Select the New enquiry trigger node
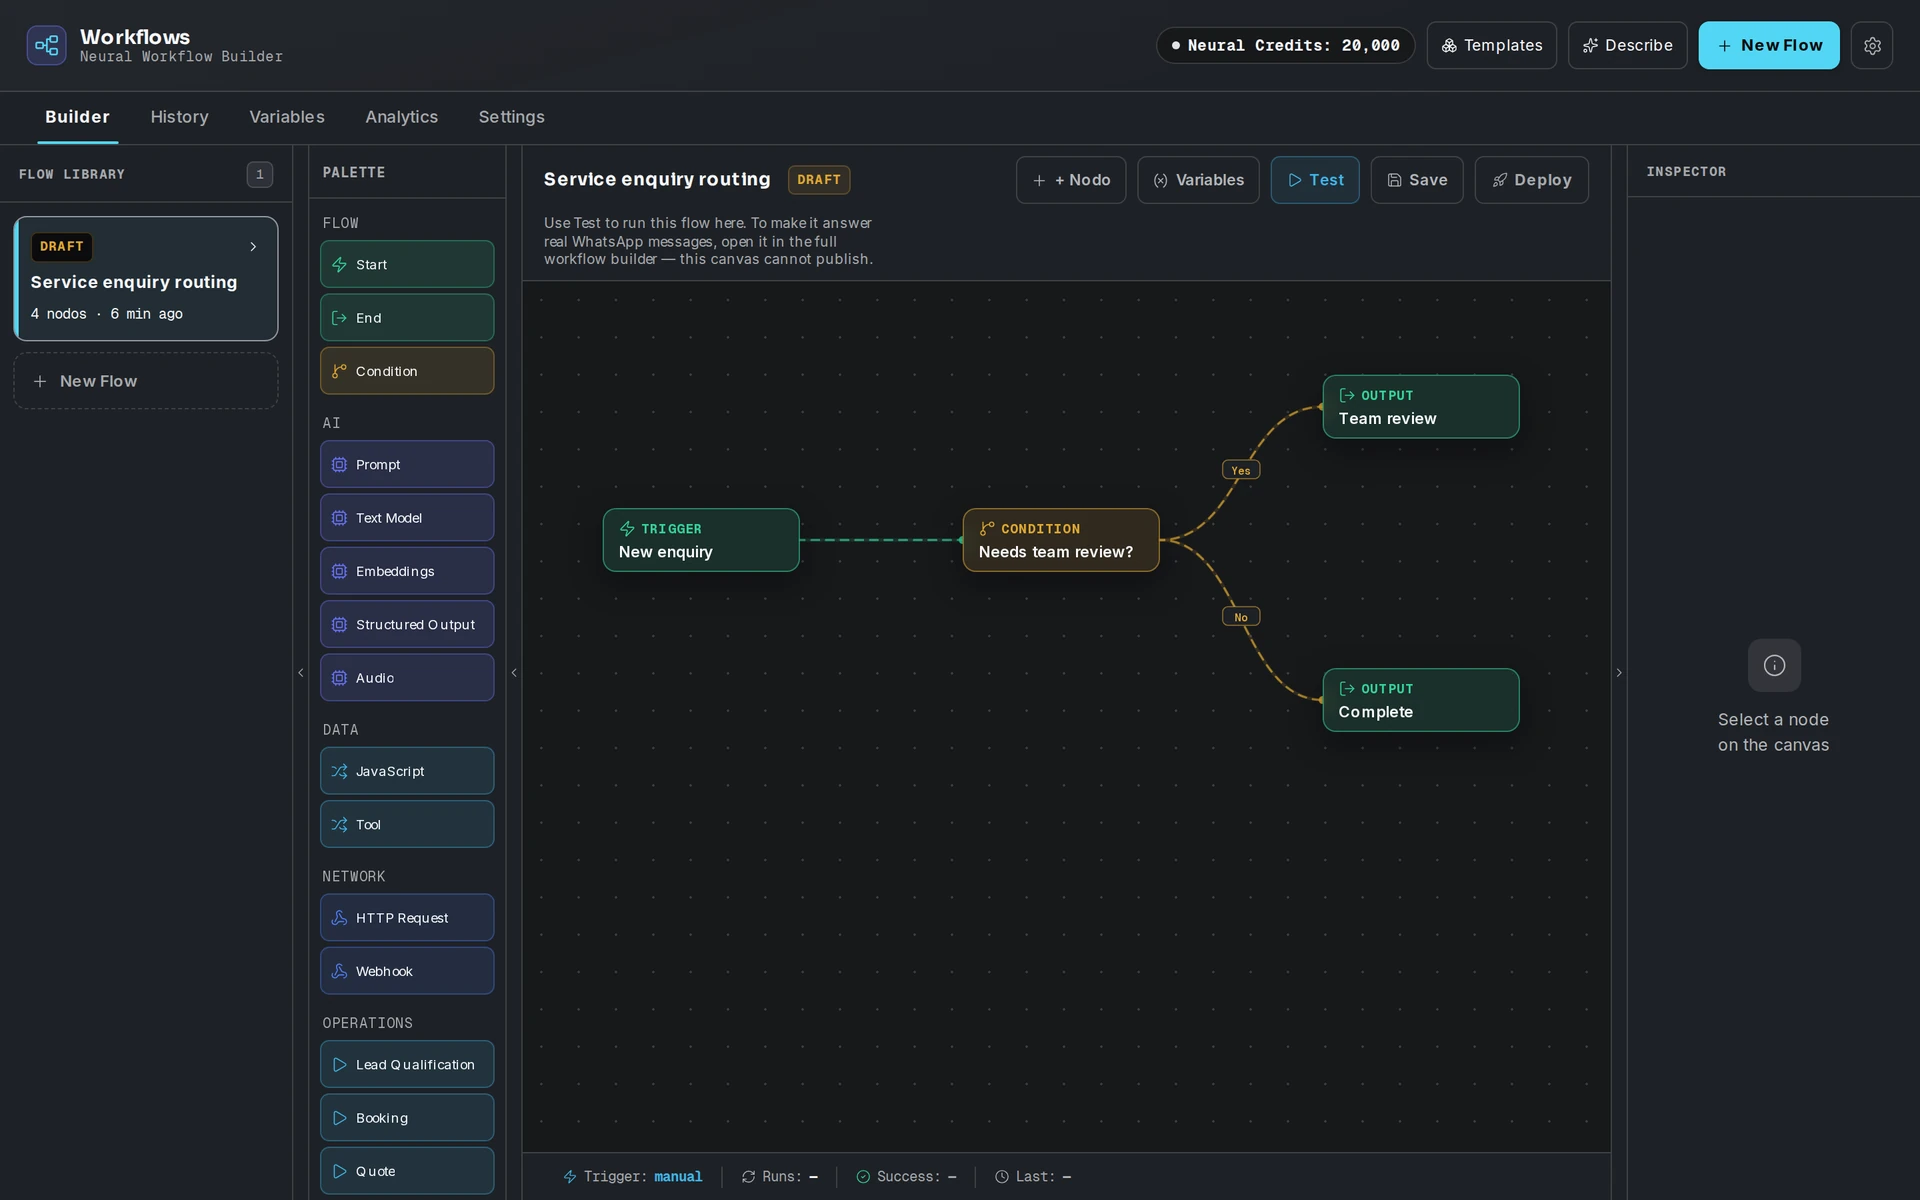 click(x=700, y=540)
